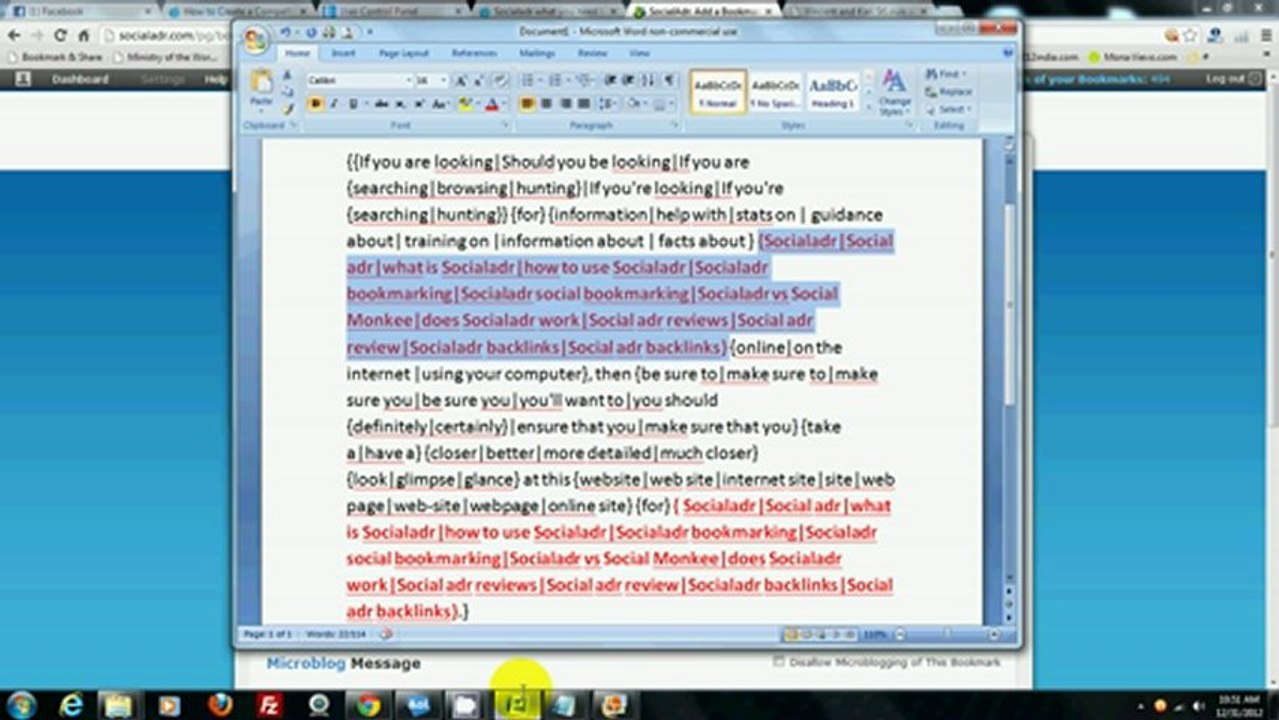Open the Font dialog launcher

(505, 126)
